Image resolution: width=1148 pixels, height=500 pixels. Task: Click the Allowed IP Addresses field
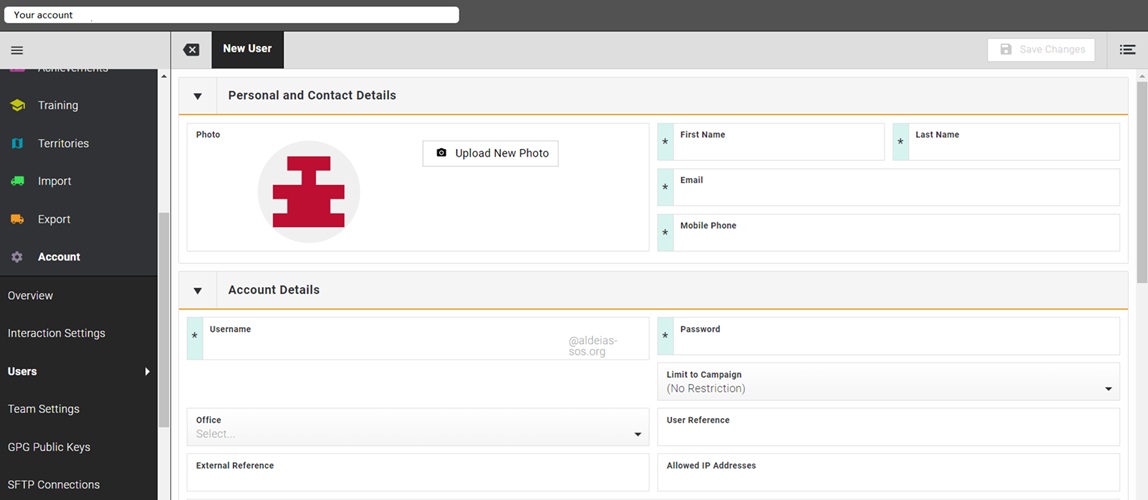click(888, 472)
